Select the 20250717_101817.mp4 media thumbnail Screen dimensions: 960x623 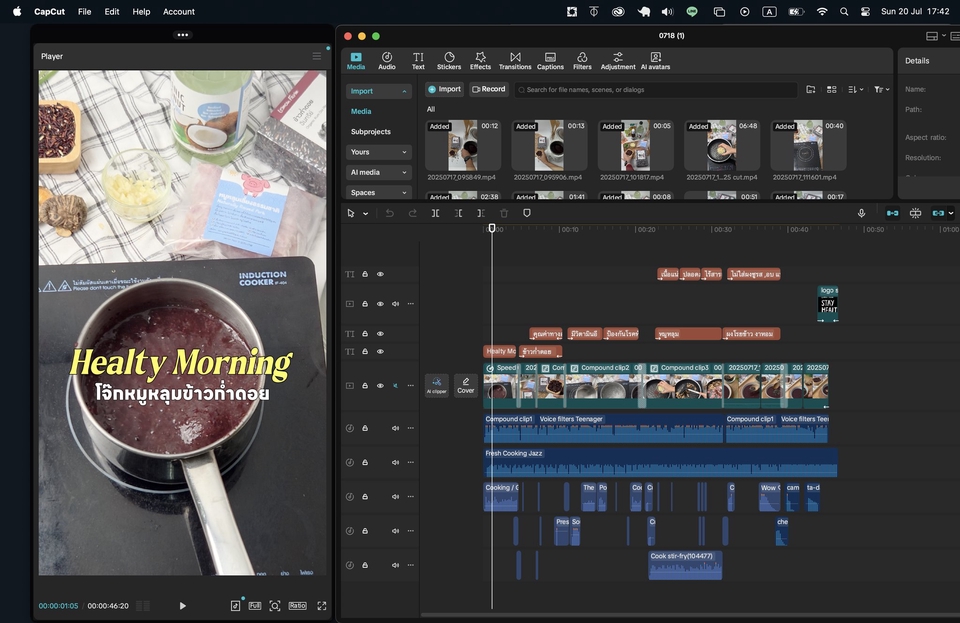click(635, 147)
